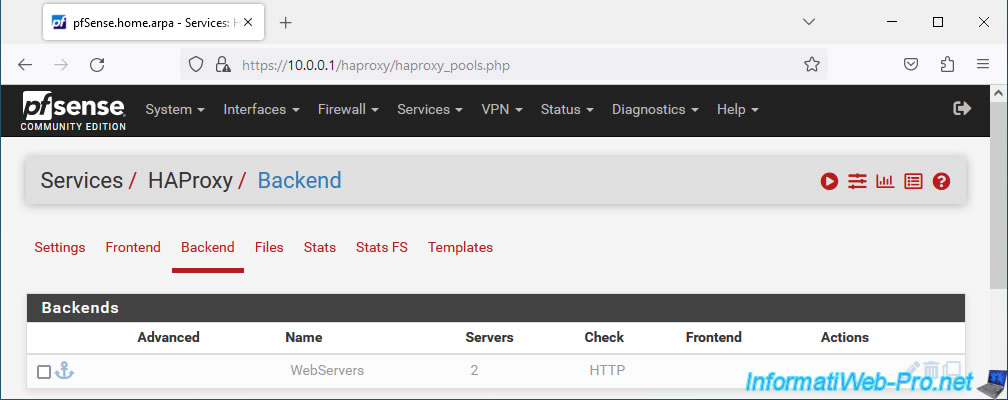Screen dimensions: 1008x400
Task: Open the status bar-chart icon
Action: (885, 181)
